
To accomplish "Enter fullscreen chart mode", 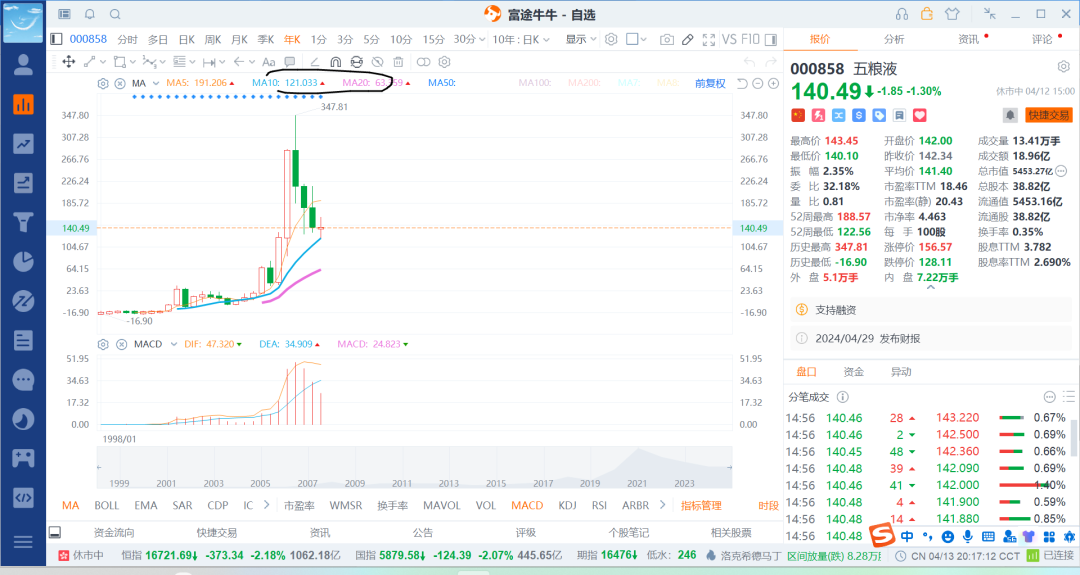I will point(708,40).
